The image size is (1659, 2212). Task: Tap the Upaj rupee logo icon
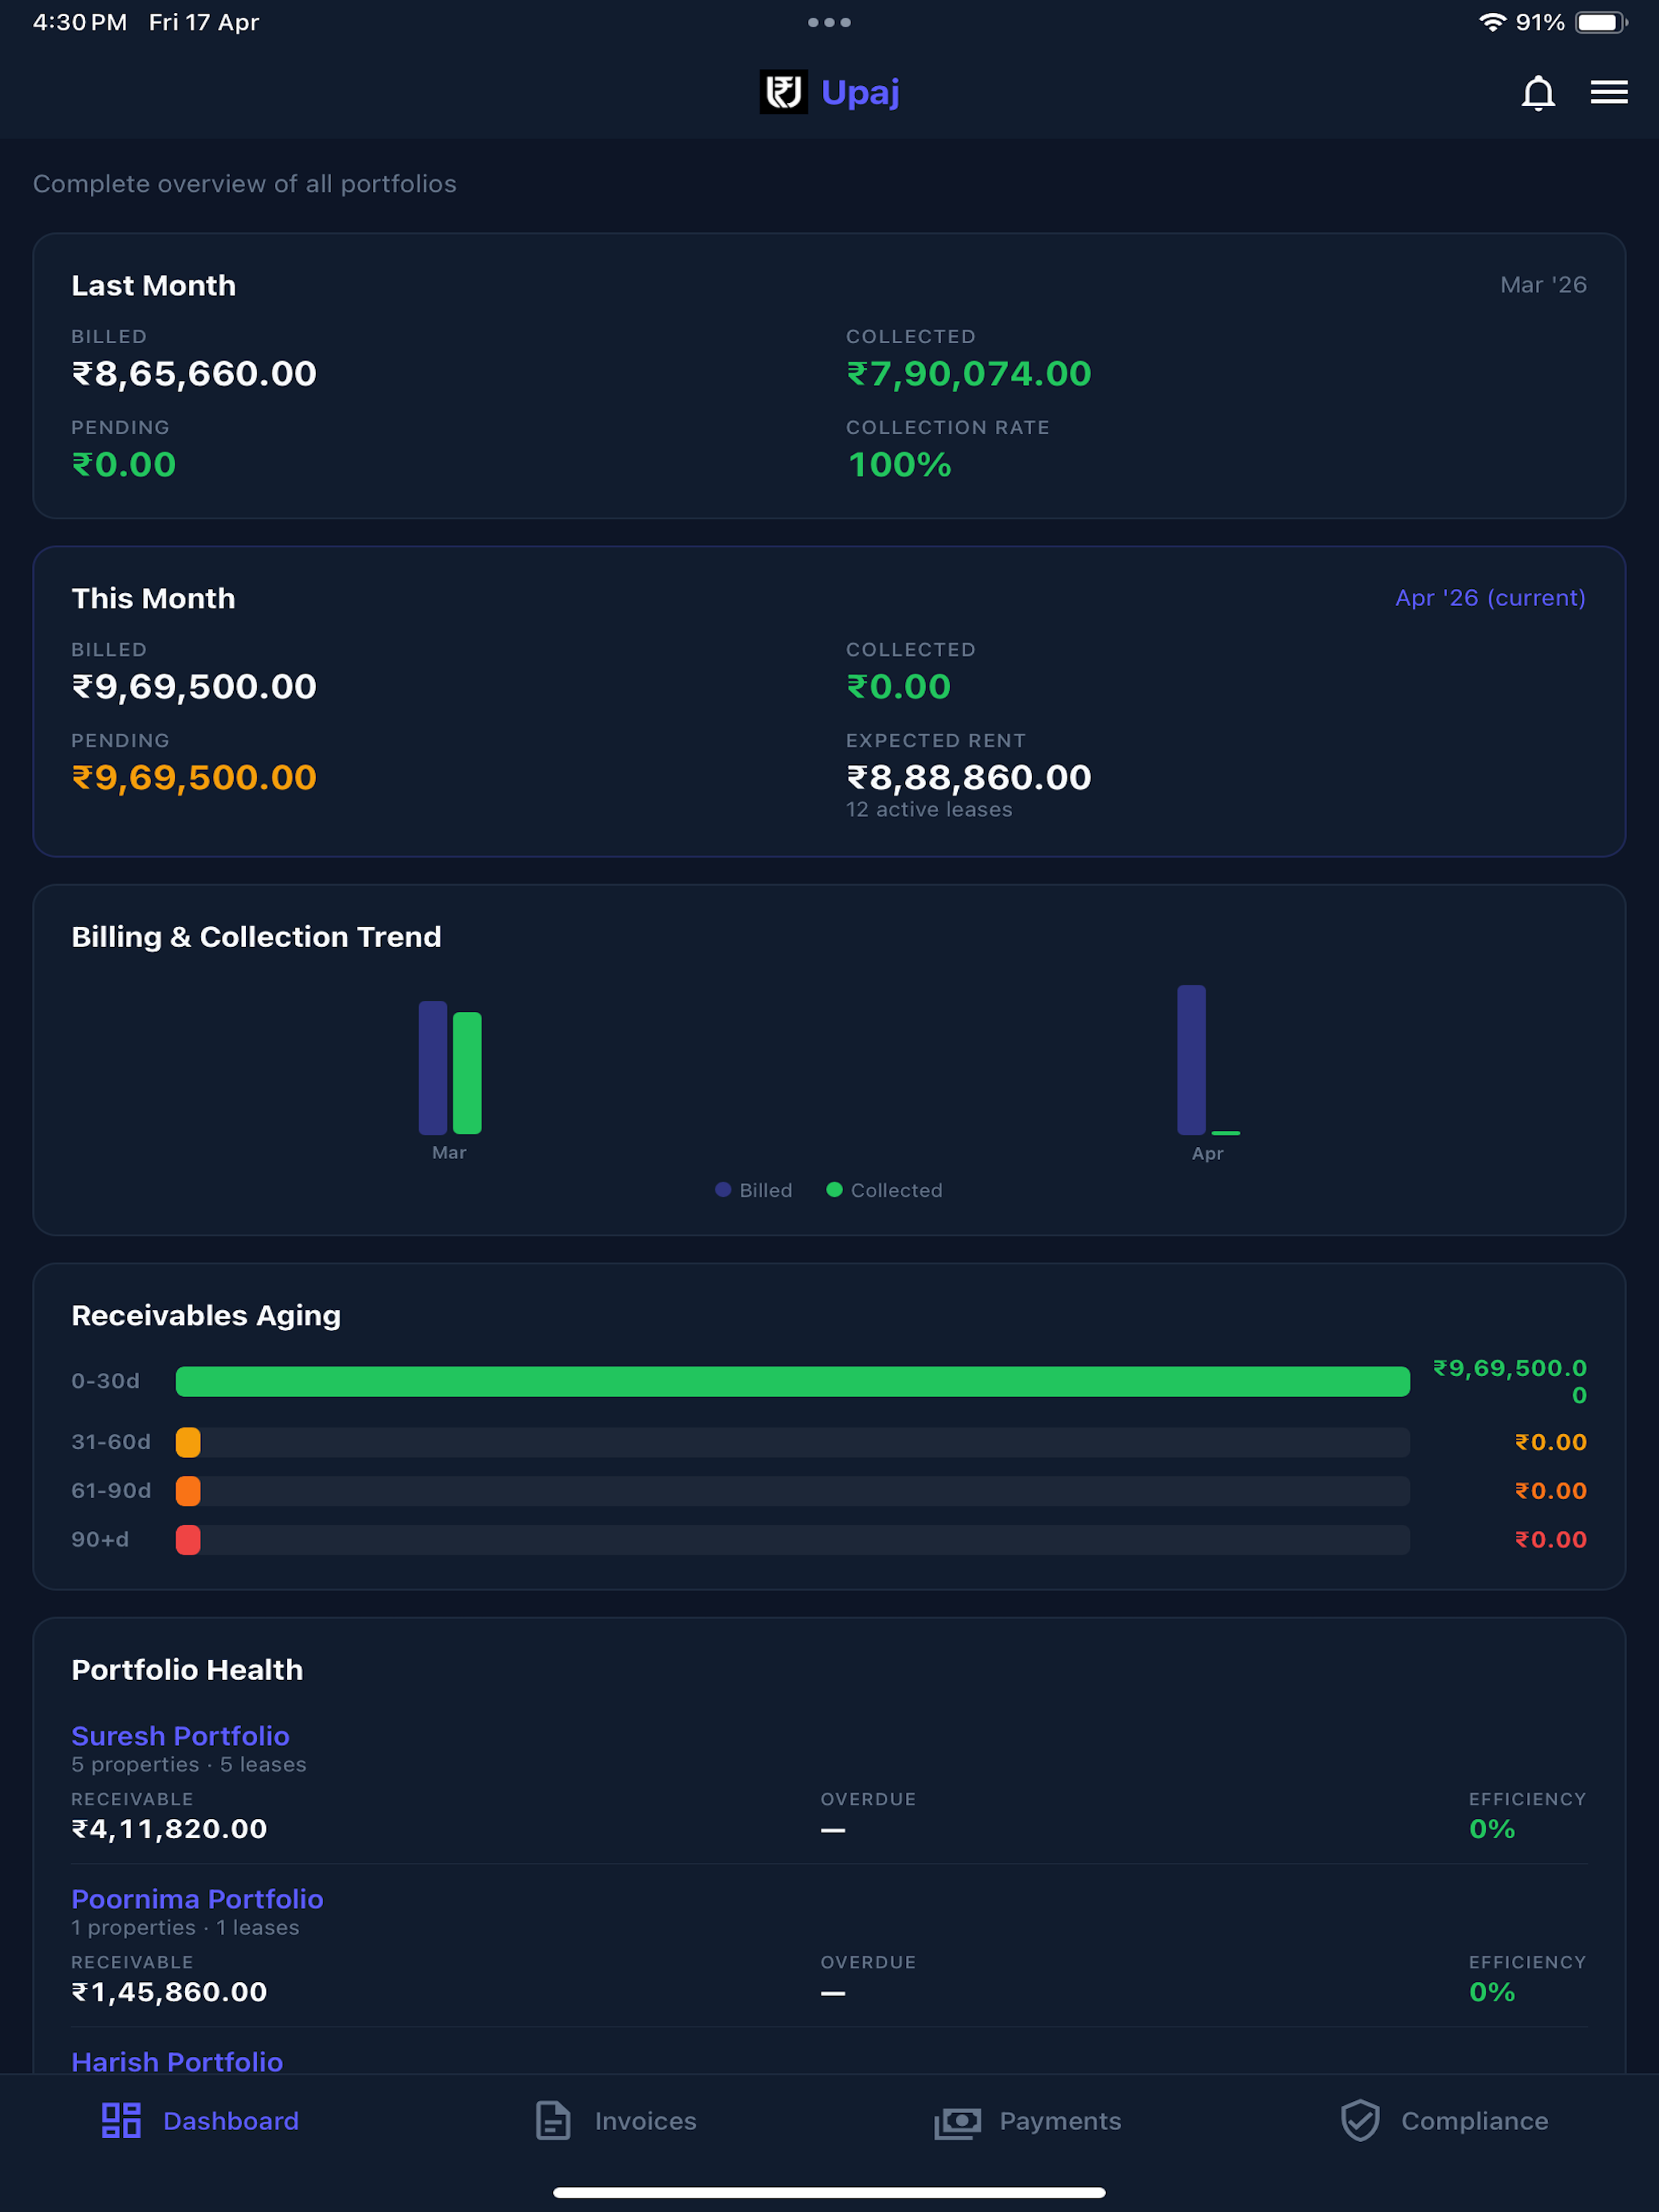783,92
